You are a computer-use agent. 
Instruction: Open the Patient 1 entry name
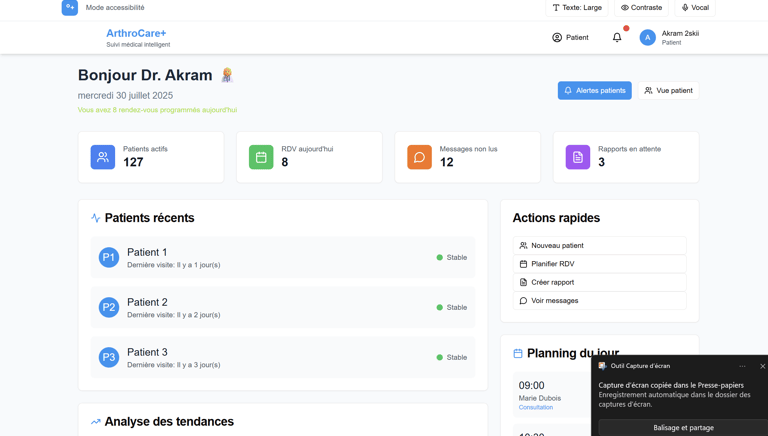pos(147,252)
